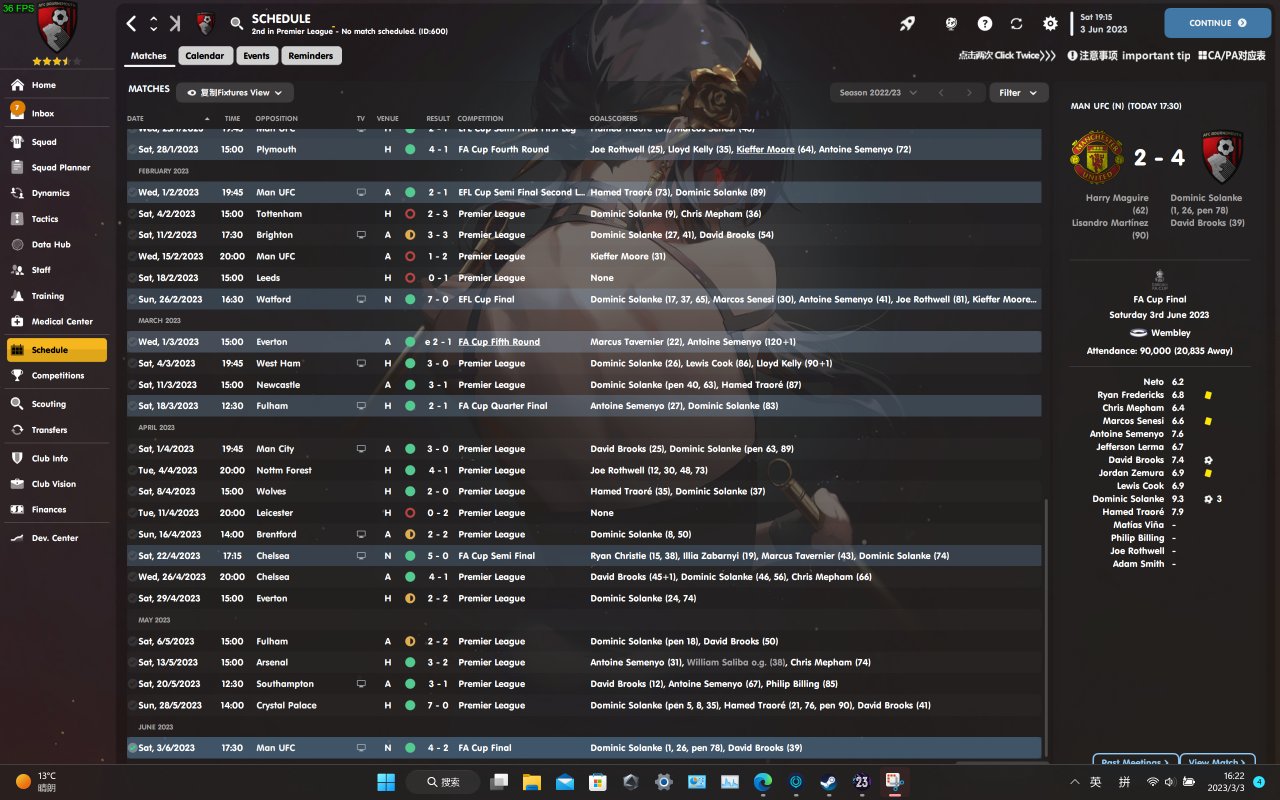The width and height of the screenshot is (1280, 800).
Task: Open the help question mark icon
Action: (985, 23)
